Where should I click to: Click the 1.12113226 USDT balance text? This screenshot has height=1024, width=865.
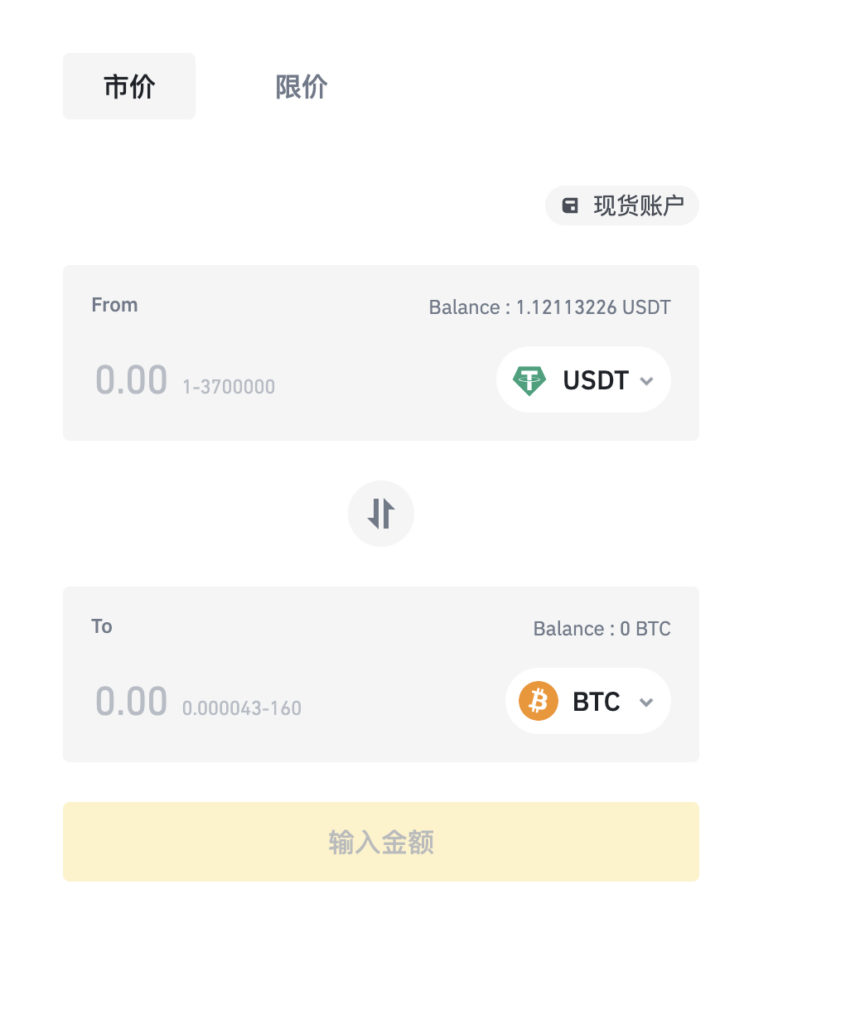(593, 307)
